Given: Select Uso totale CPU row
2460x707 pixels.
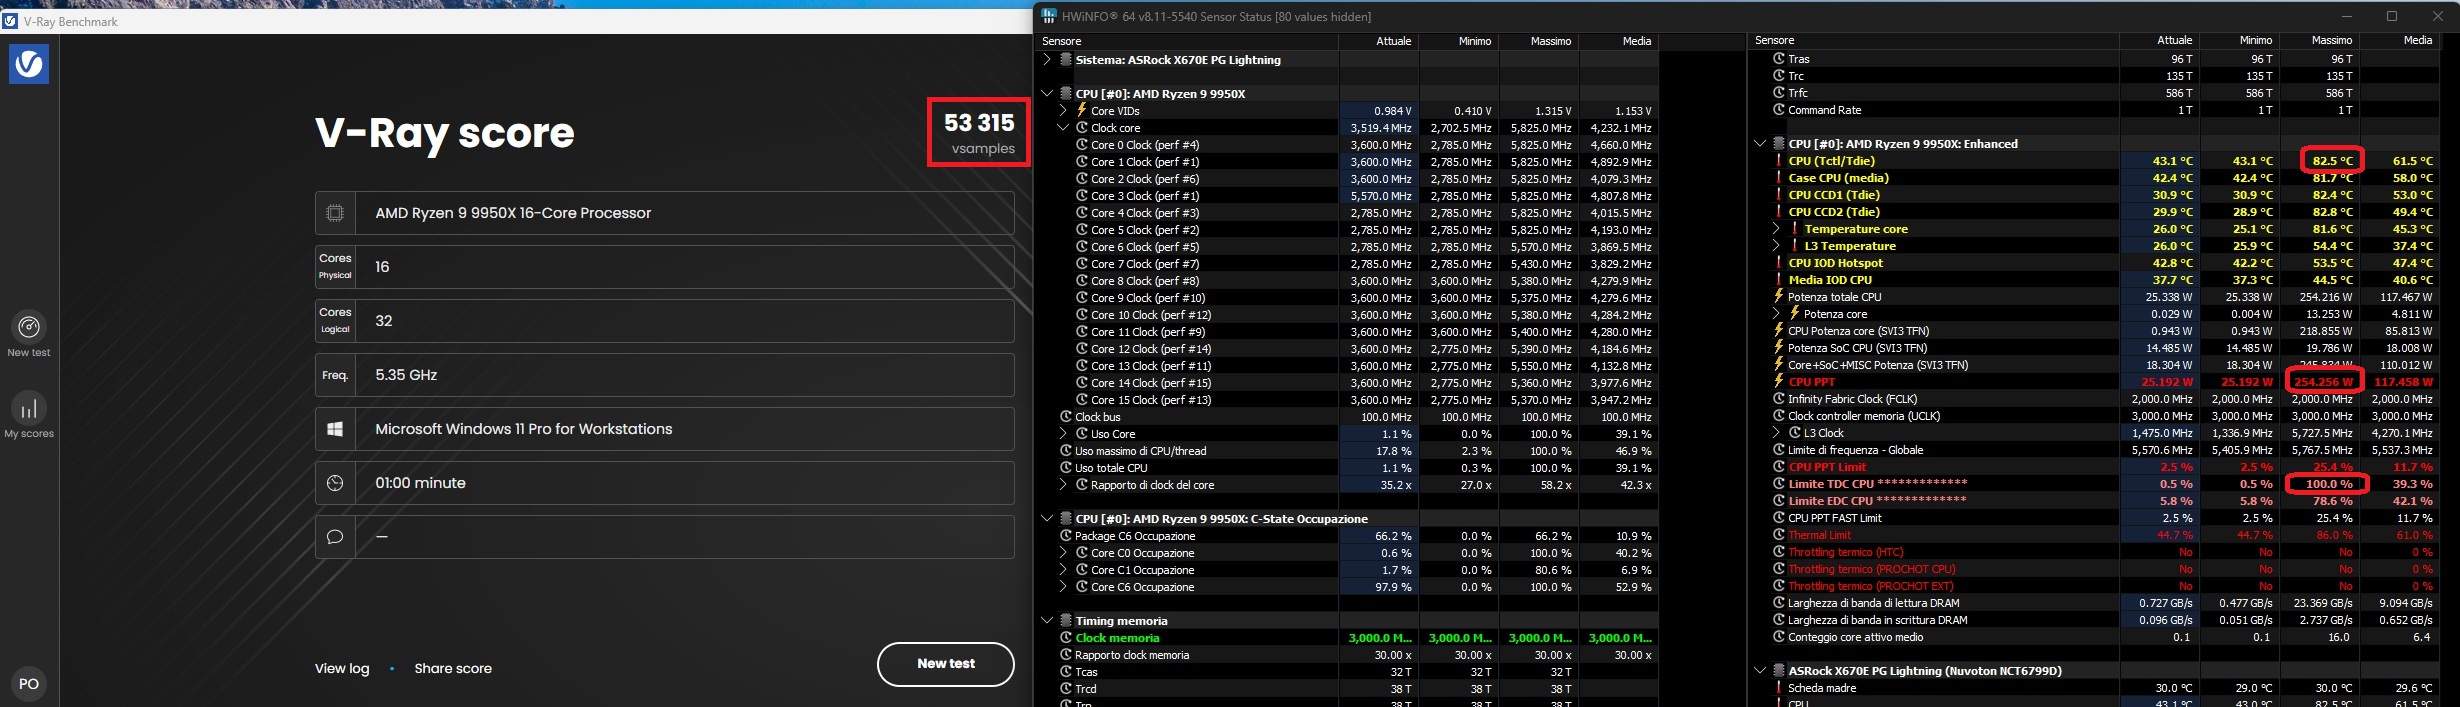Looking at the screenshot, I should [x=1346, y=468].
